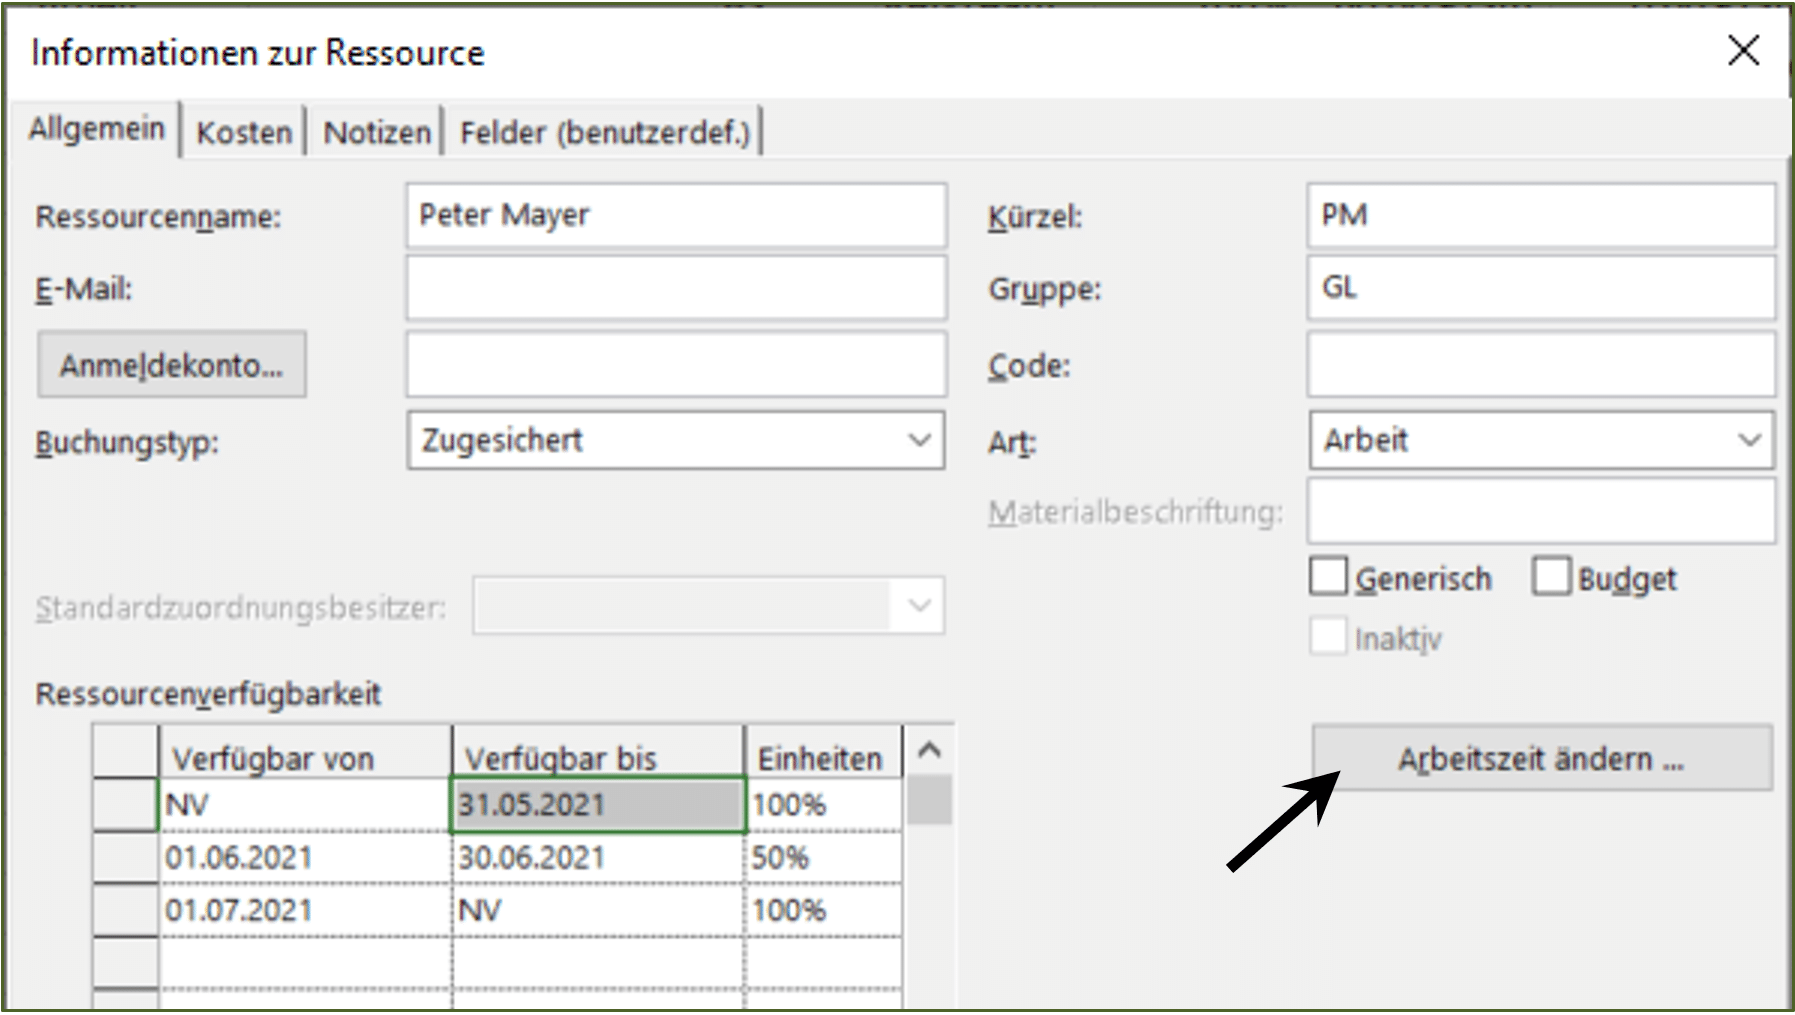Select the 01.07.2021 Verfügbar von cell

coord(305,910)
